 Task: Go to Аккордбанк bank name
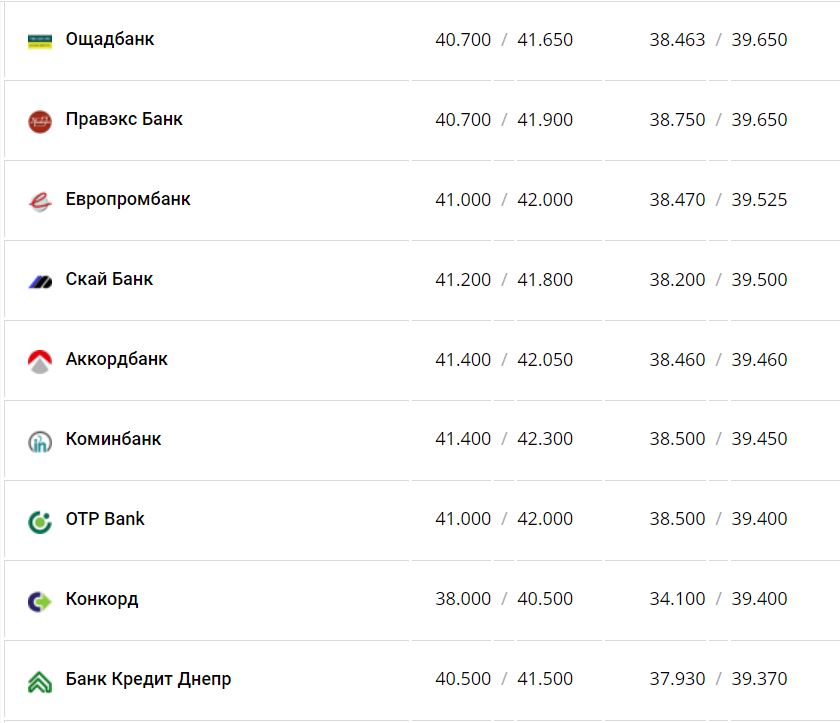tap(117, 359)
